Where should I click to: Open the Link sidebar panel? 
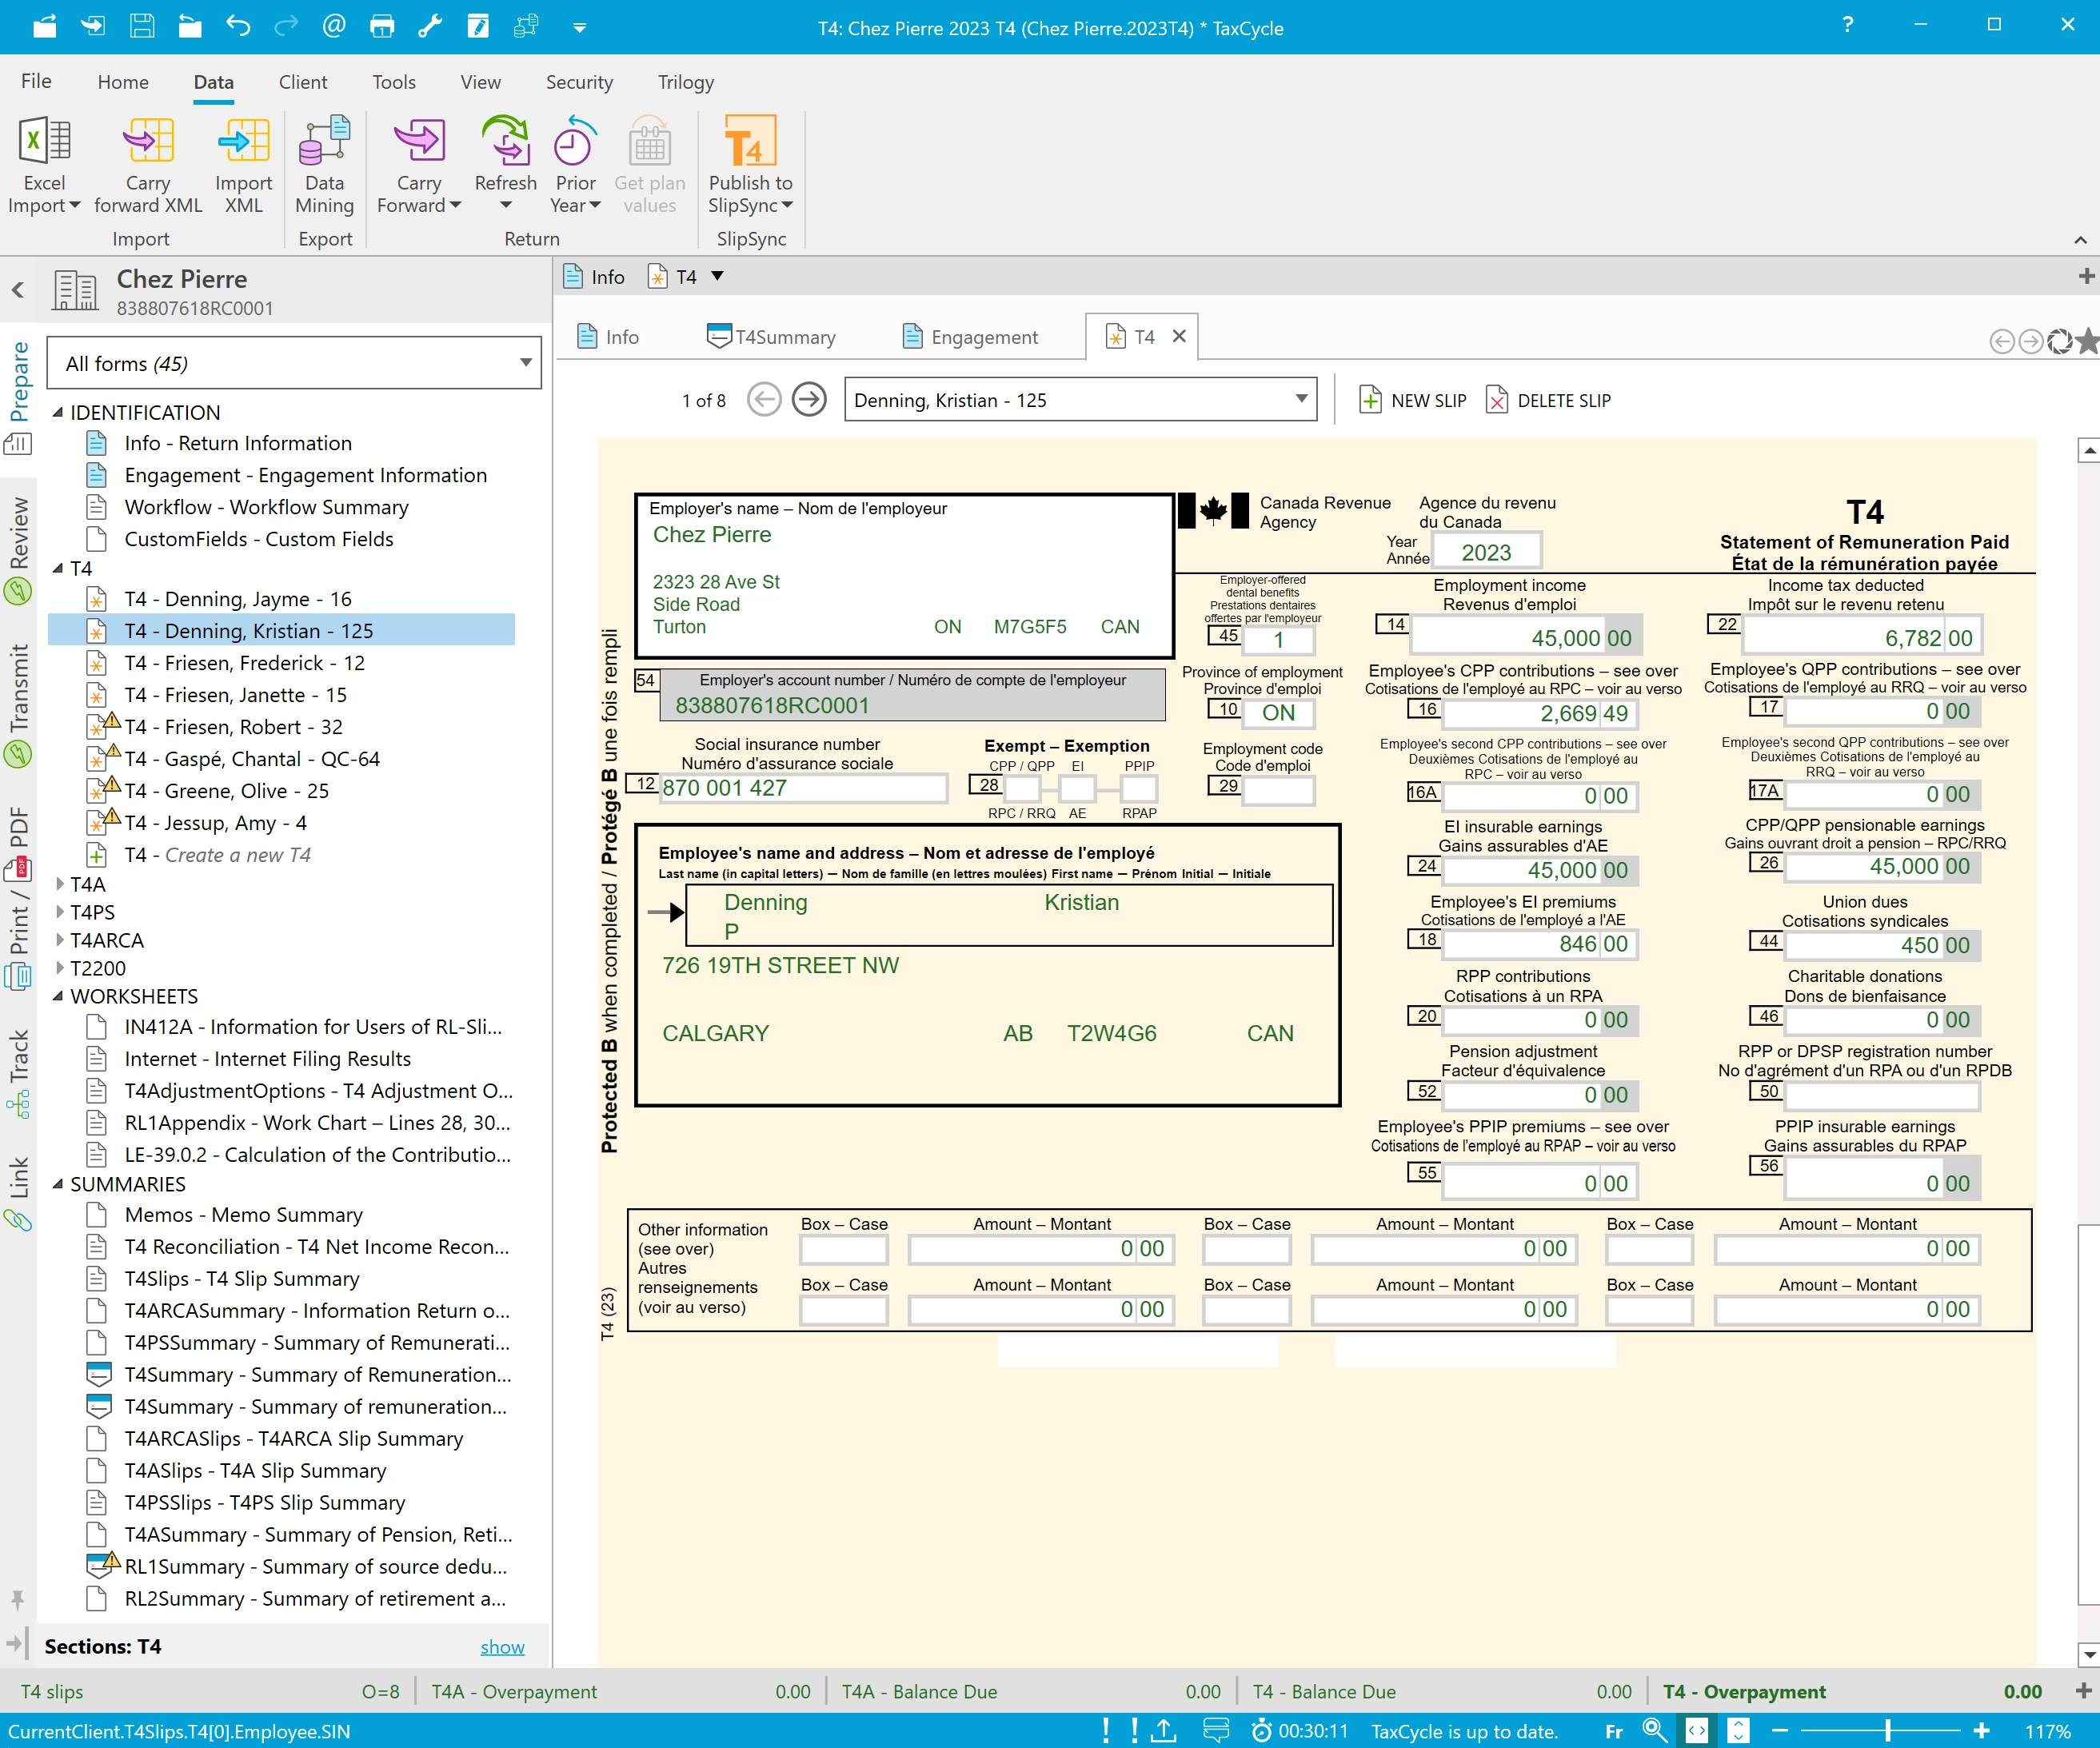tap(18, 1192)
